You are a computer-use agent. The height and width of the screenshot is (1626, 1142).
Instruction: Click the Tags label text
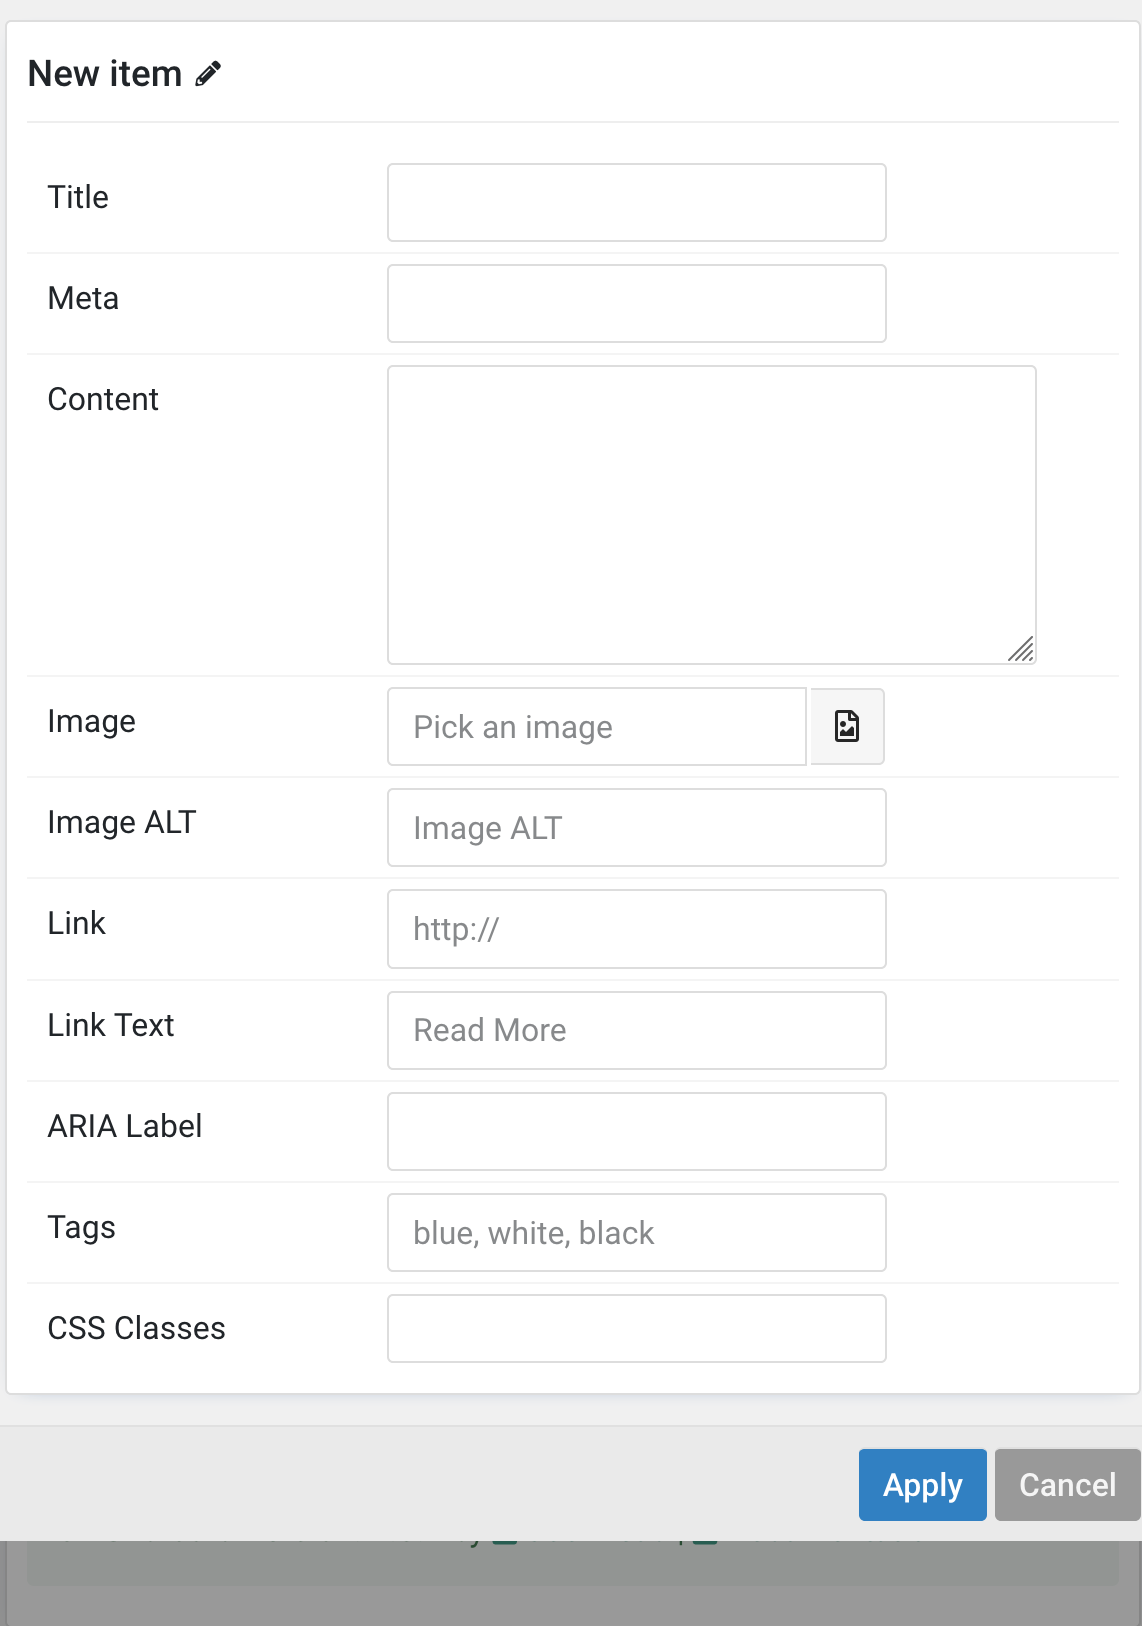(x=82, y=1227)
